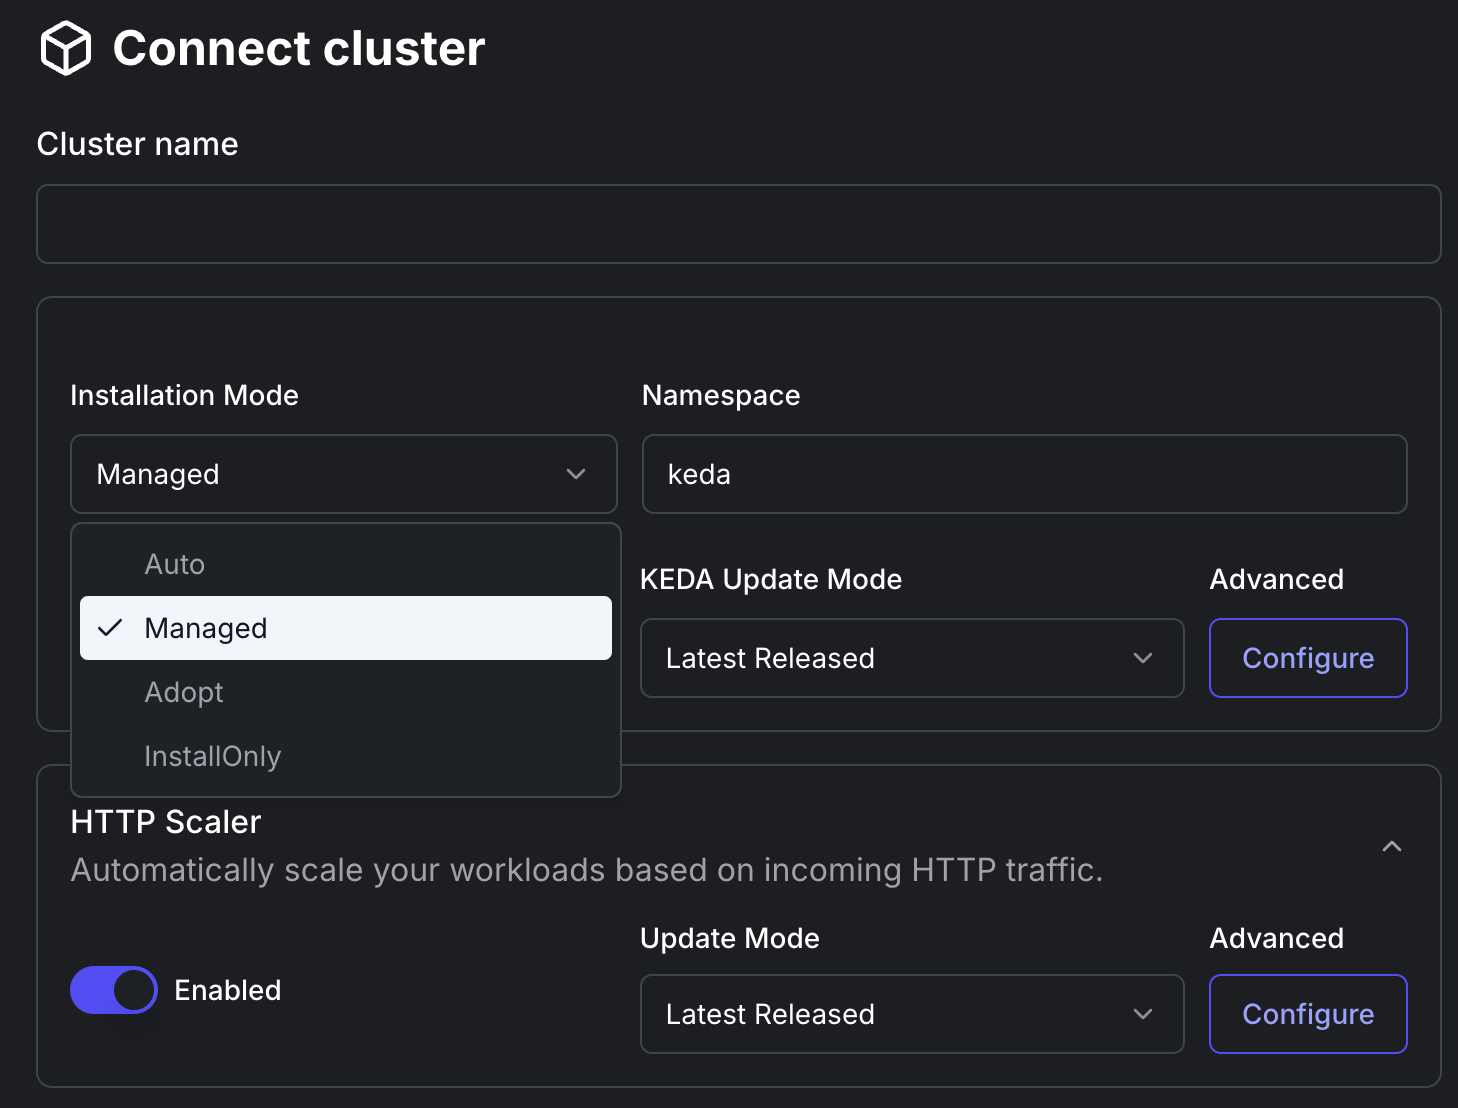This screenshot has width=1458, height=1108.
Task: Click Configure under KEDA Advanced
Action: (x=1308, y=658)
